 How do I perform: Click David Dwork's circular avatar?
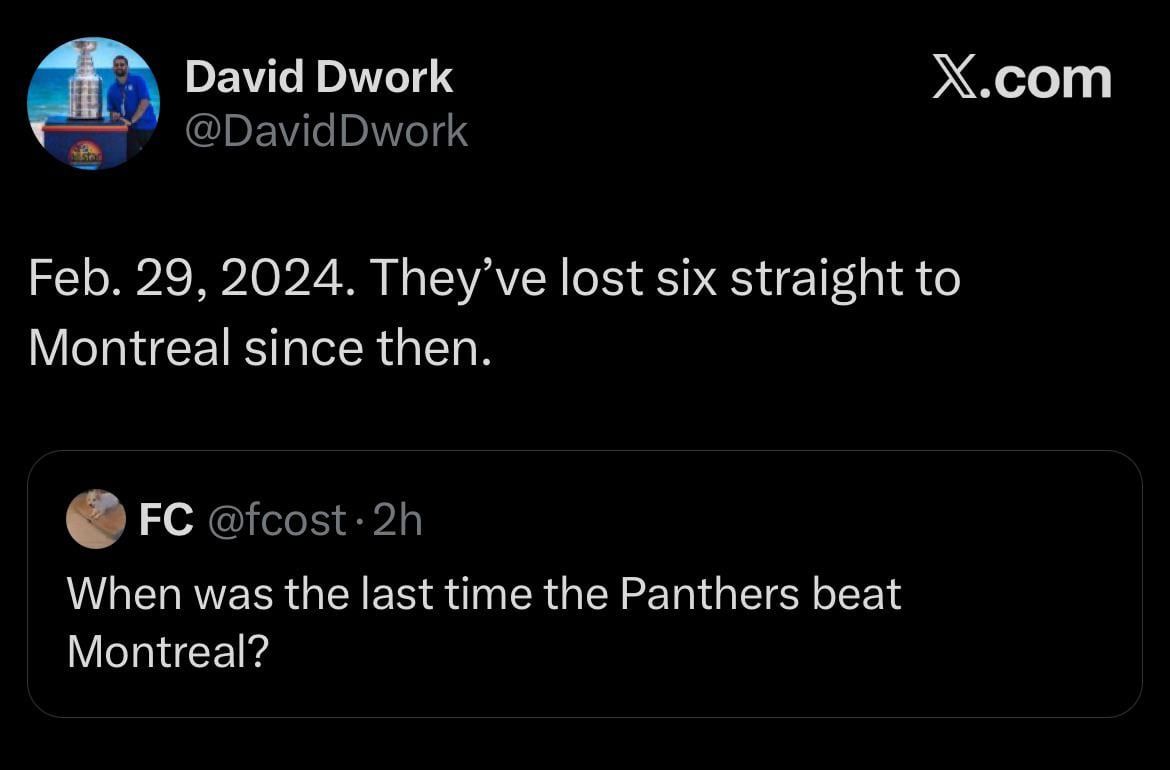(x=91, y=103)
